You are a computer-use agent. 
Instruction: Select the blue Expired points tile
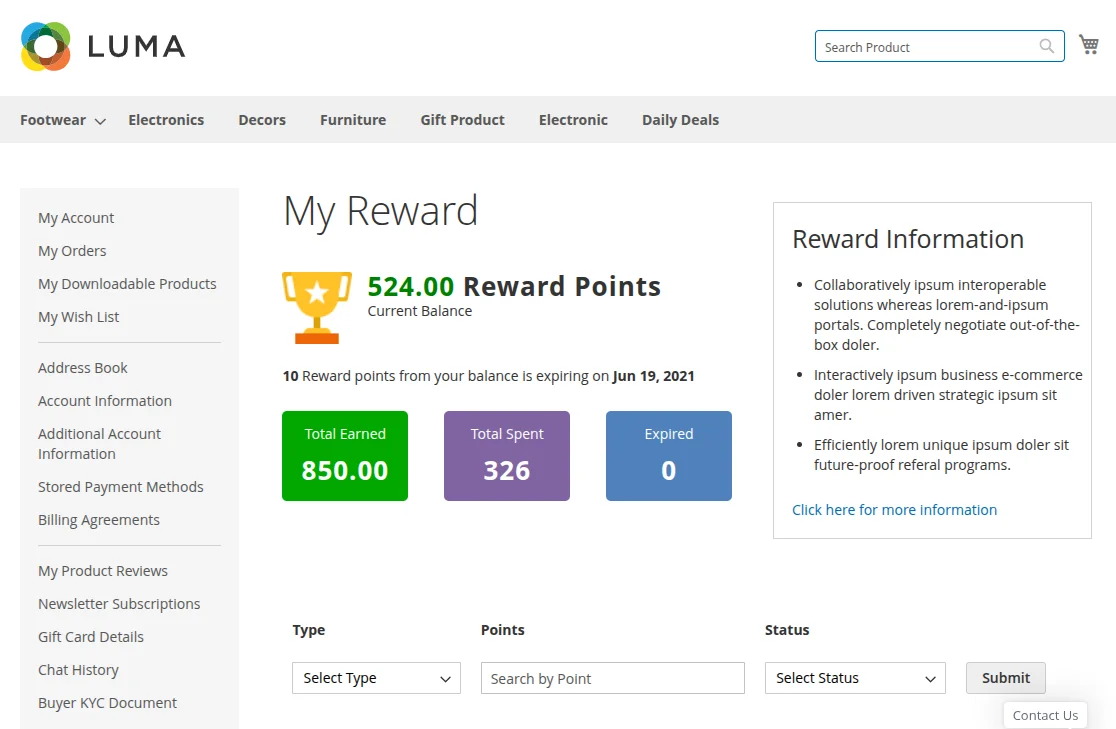(668, 455)
